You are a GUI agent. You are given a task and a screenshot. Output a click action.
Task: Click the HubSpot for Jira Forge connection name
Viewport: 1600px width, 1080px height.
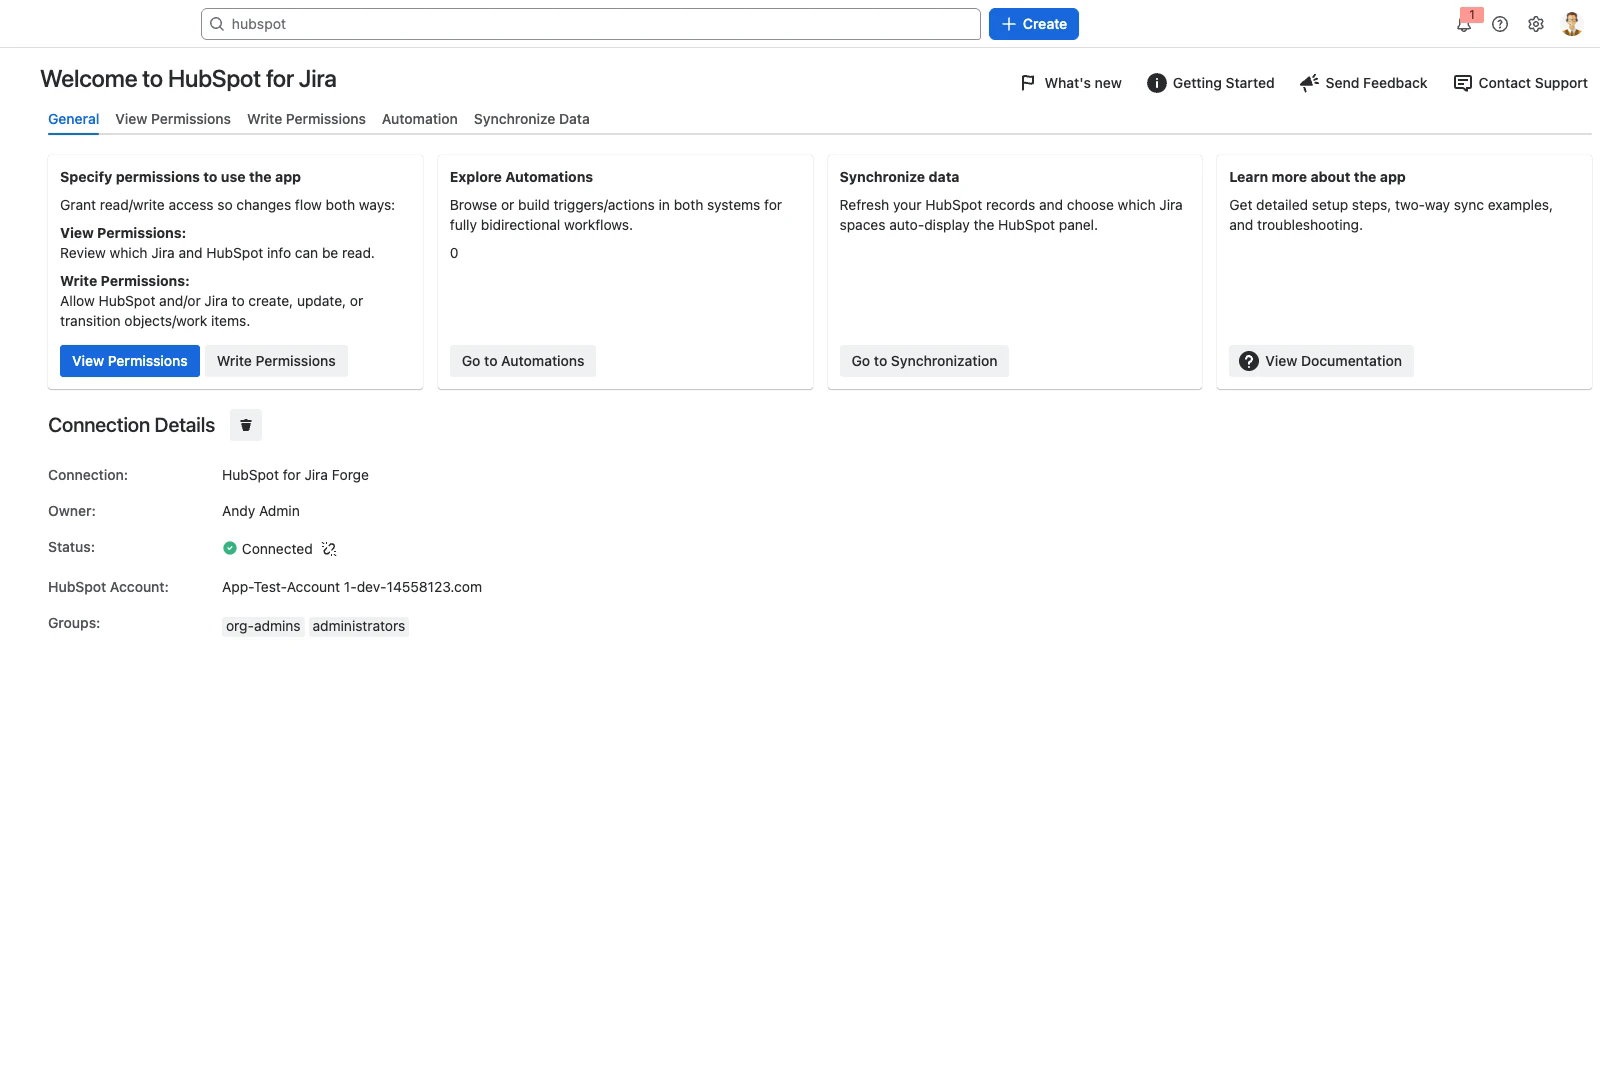pos(295,475)
